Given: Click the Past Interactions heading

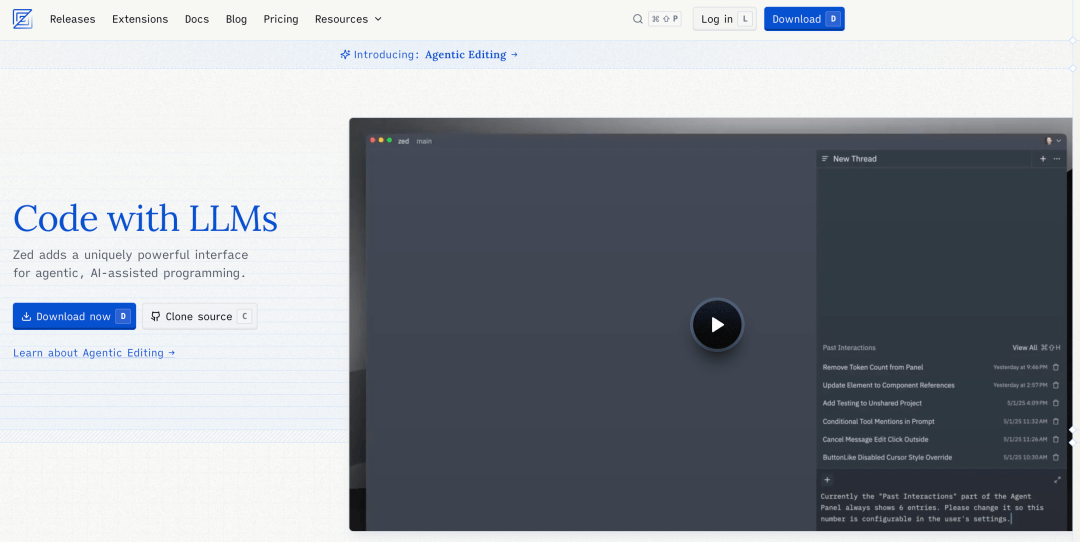Looking at the screenshot, I should pyautogui.click(x=849, y=348).
